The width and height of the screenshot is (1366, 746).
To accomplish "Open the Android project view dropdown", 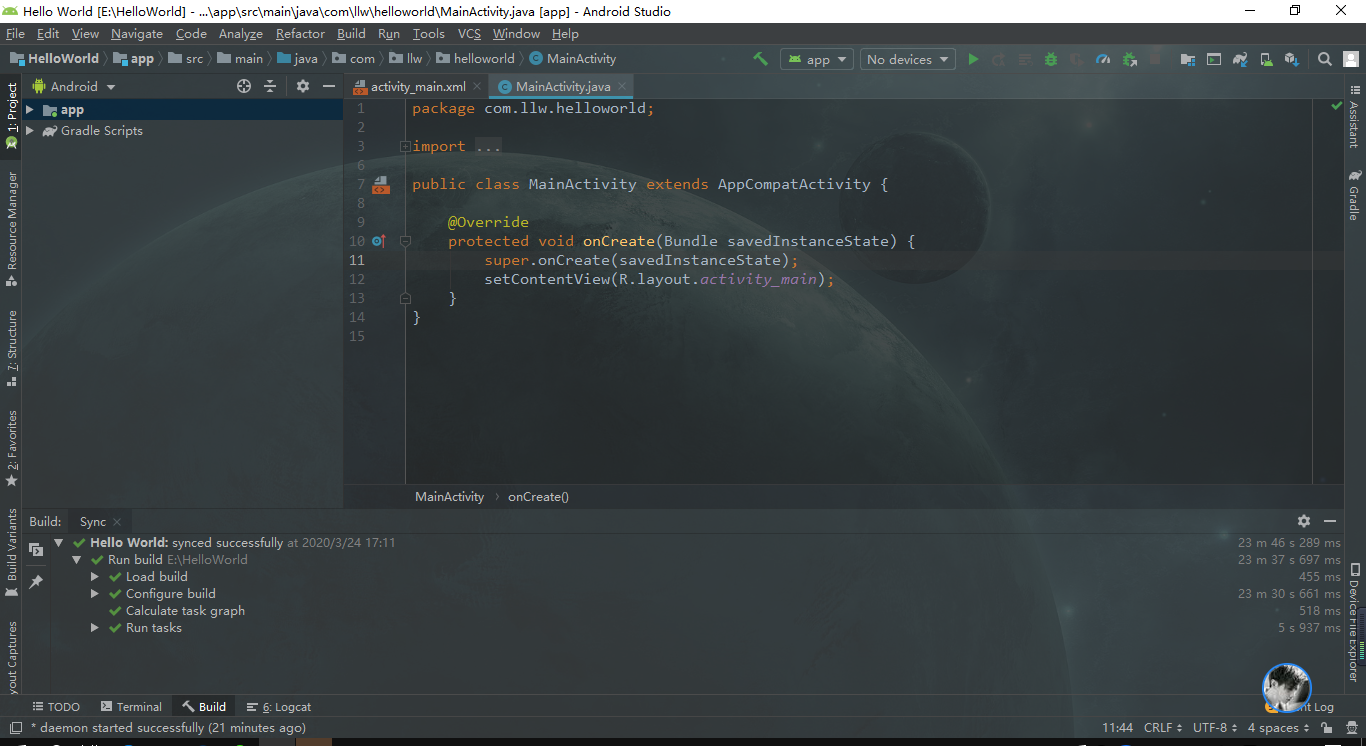I will pos(74,86).
